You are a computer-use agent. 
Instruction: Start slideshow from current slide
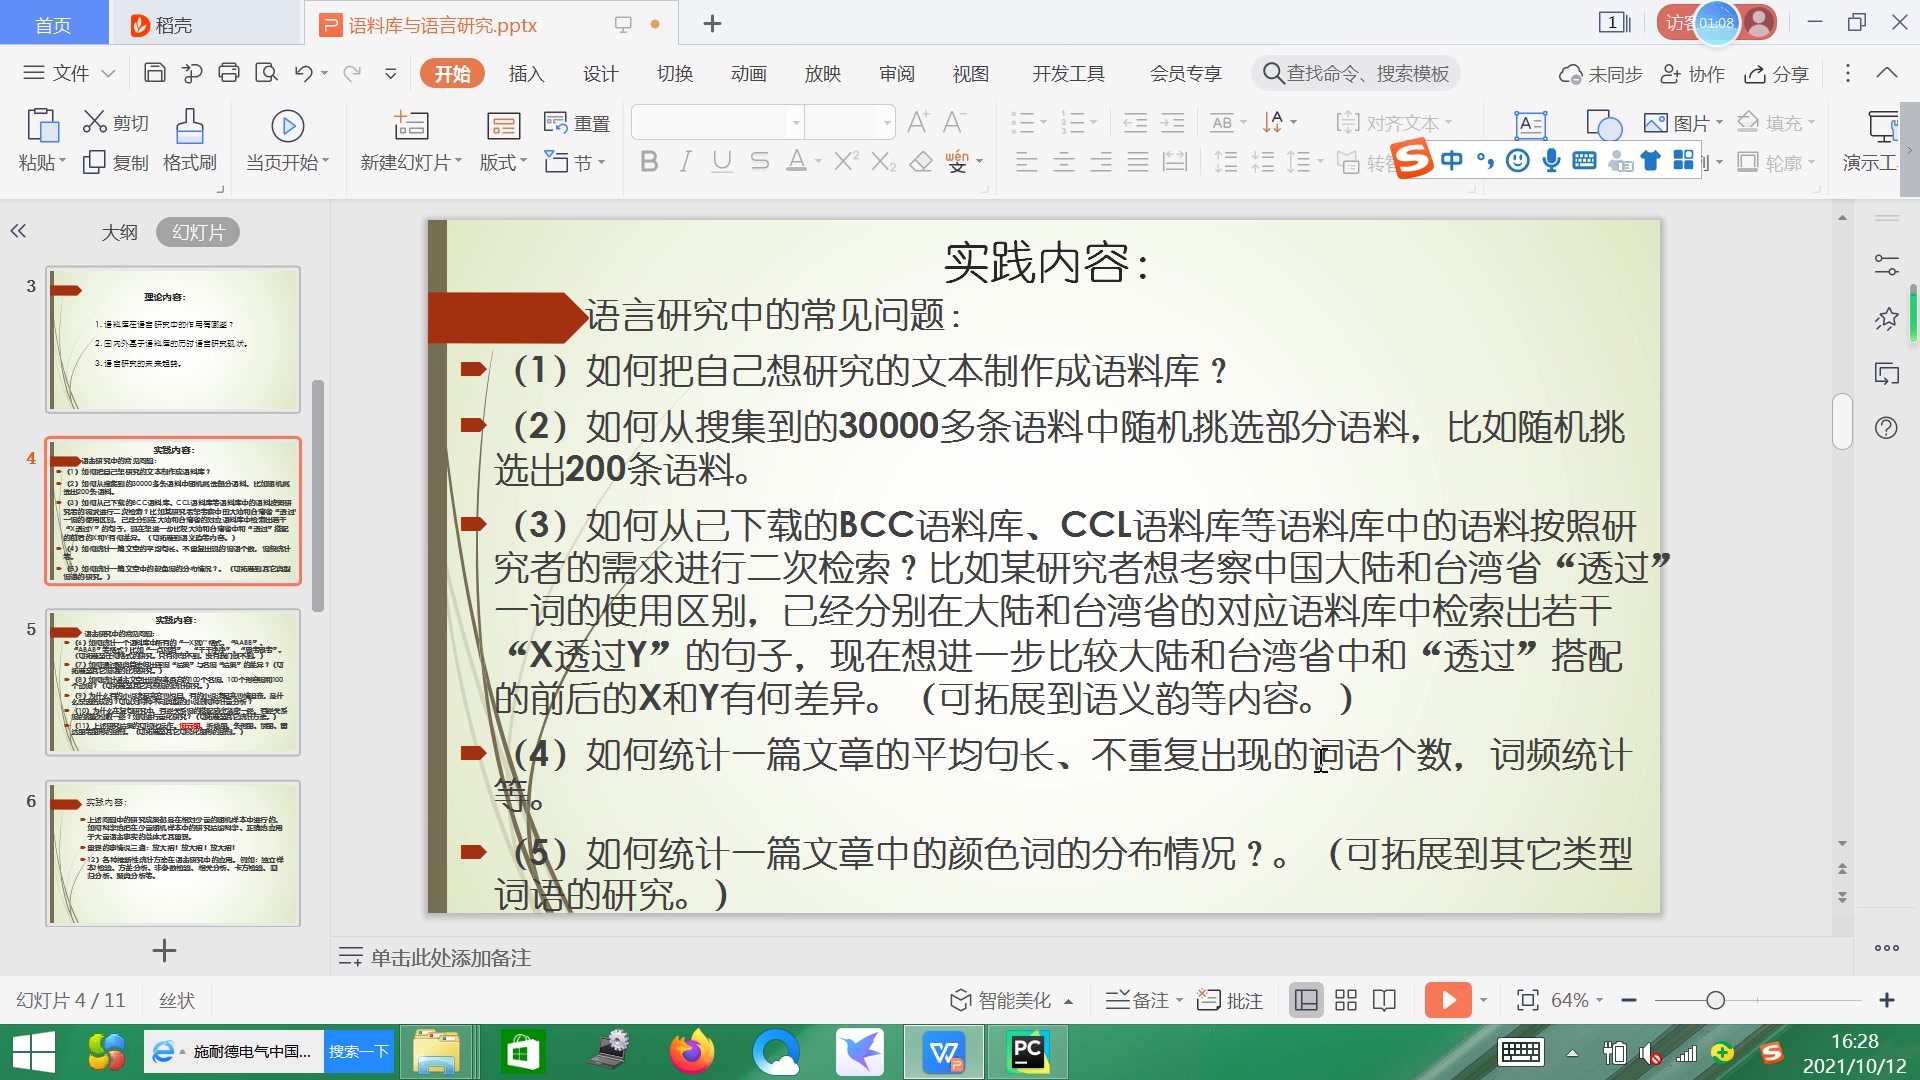click(287, 140)
